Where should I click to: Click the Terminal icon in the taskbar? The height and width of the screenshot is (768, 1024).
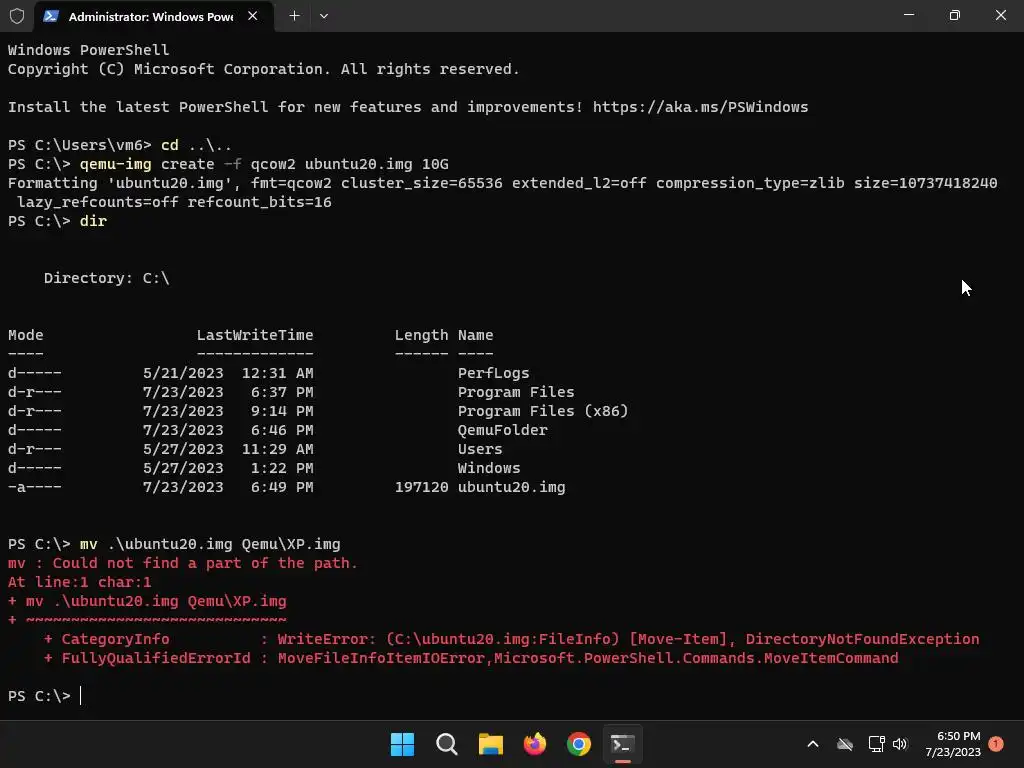tap(622, 744)
